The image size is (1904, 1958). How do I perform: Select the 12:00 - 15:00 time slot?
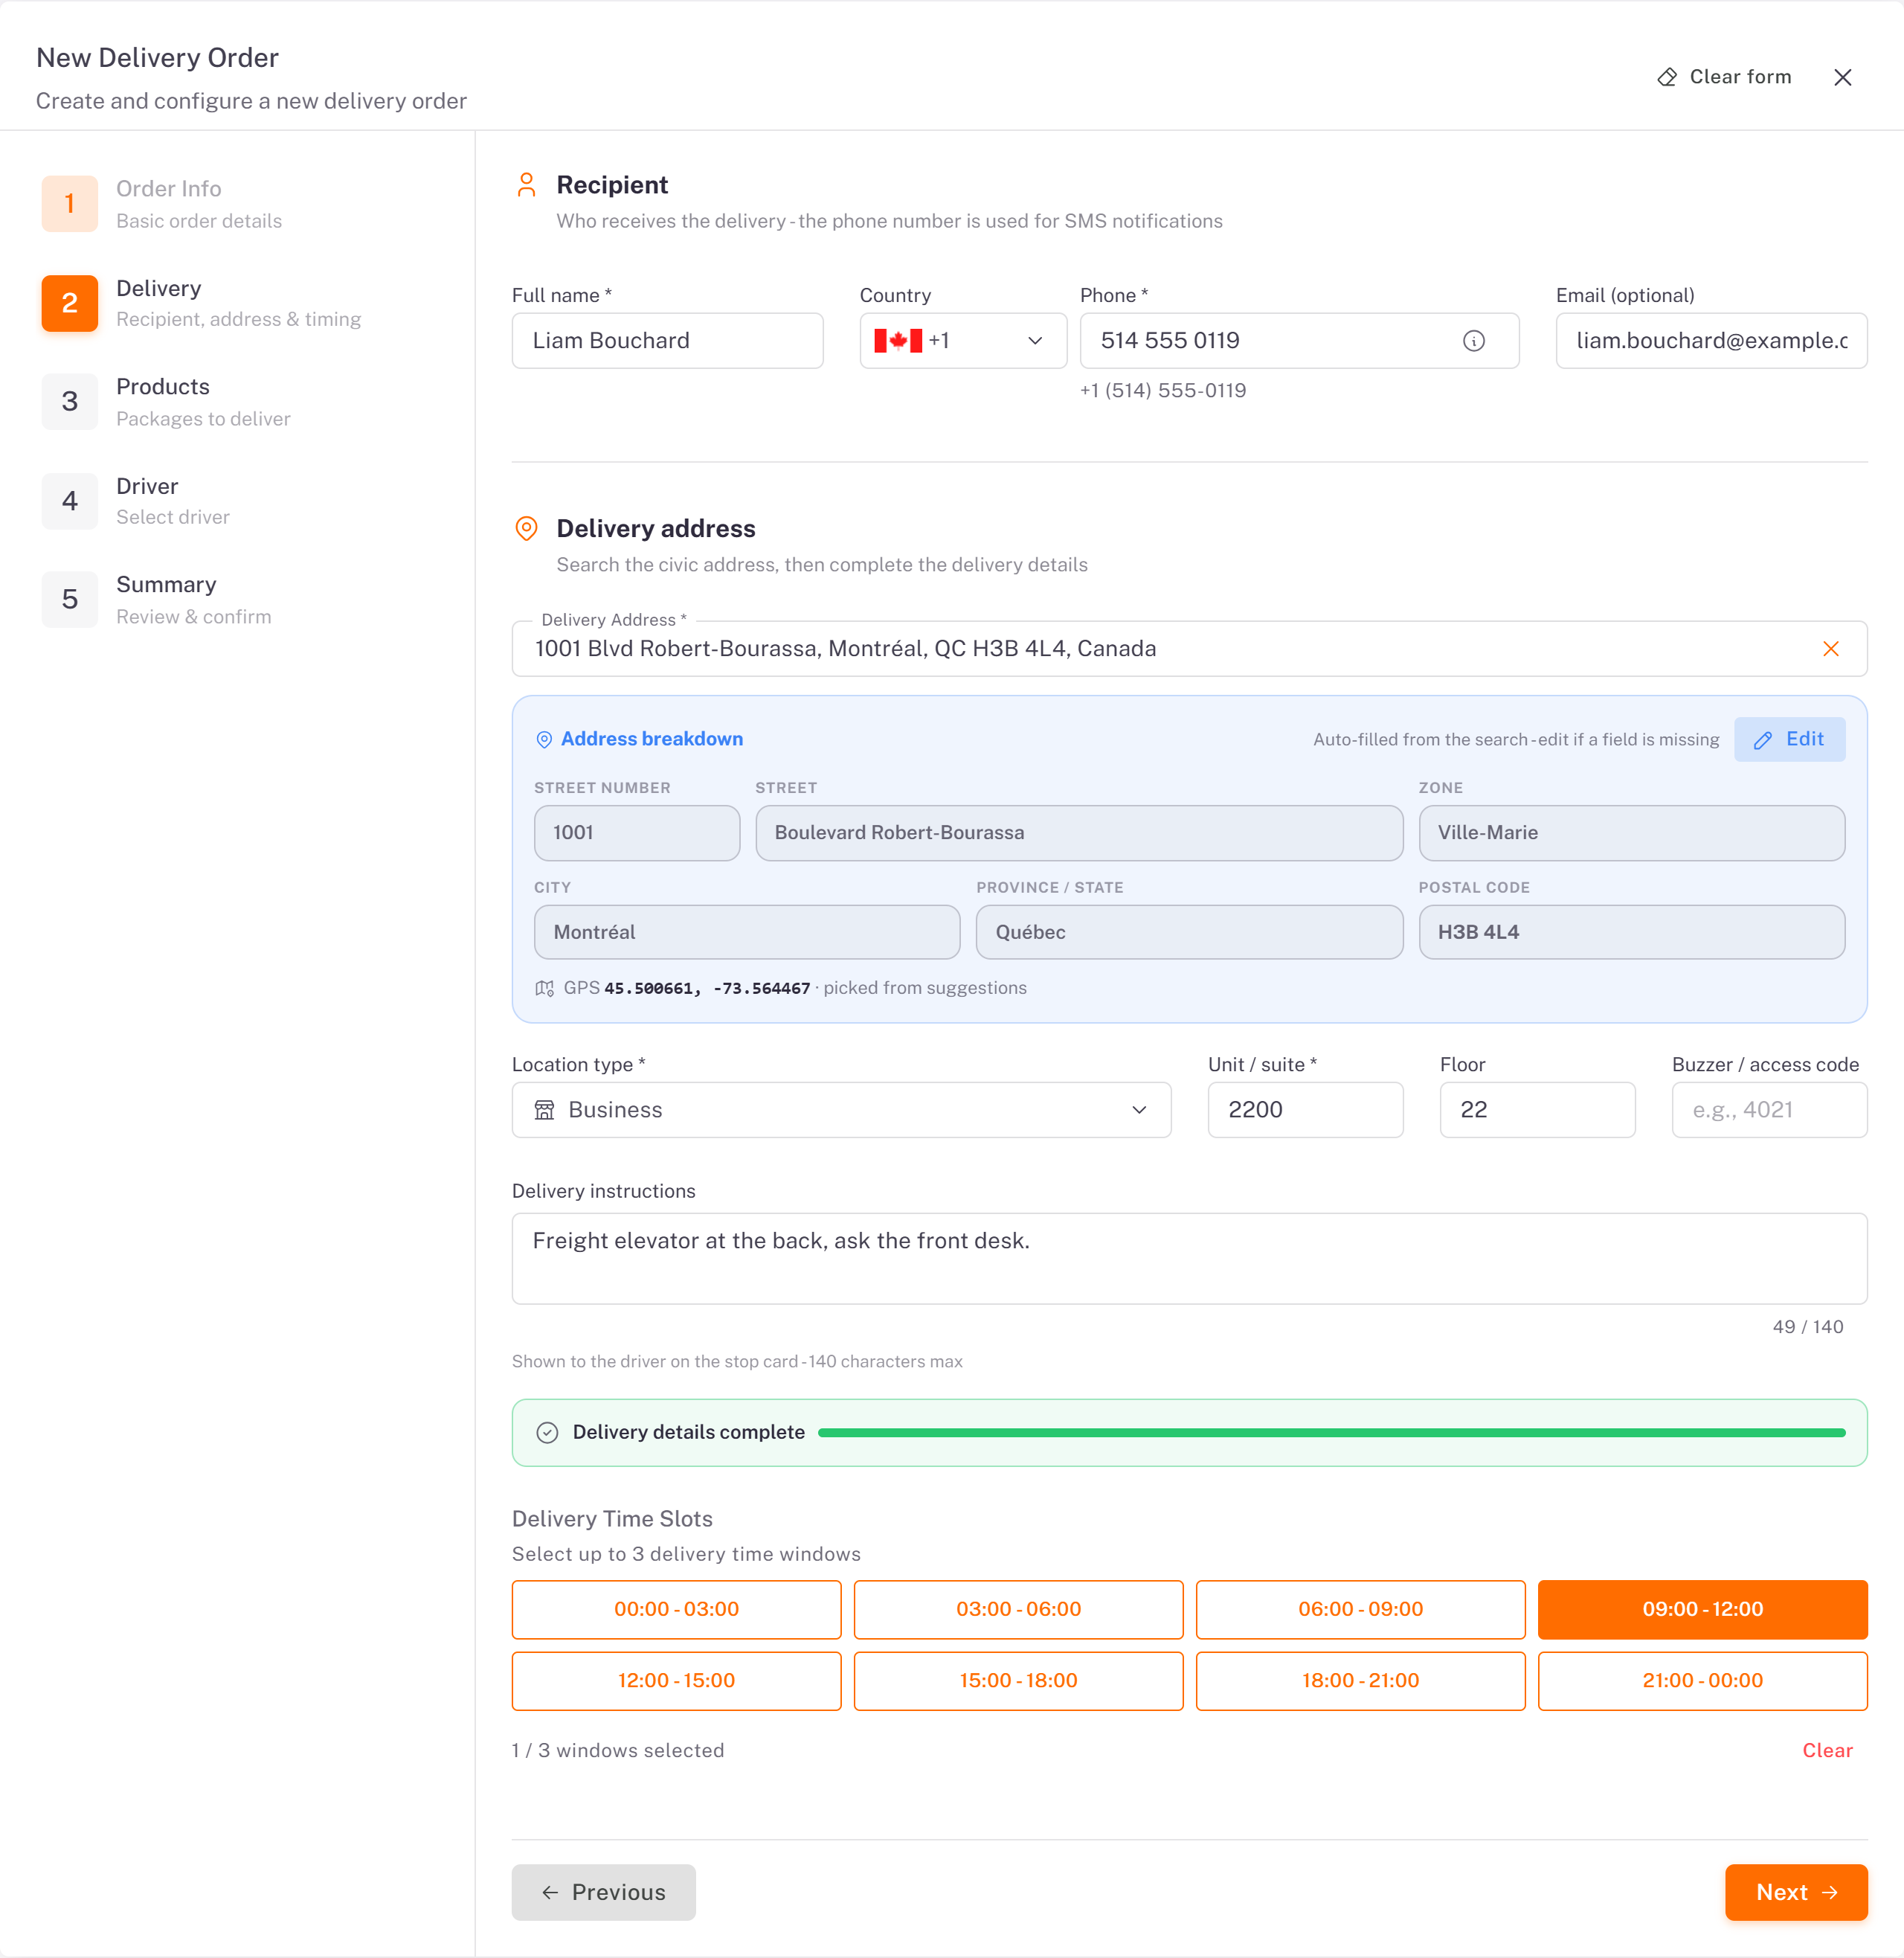pyautogui.click(x=676, y=1680)
